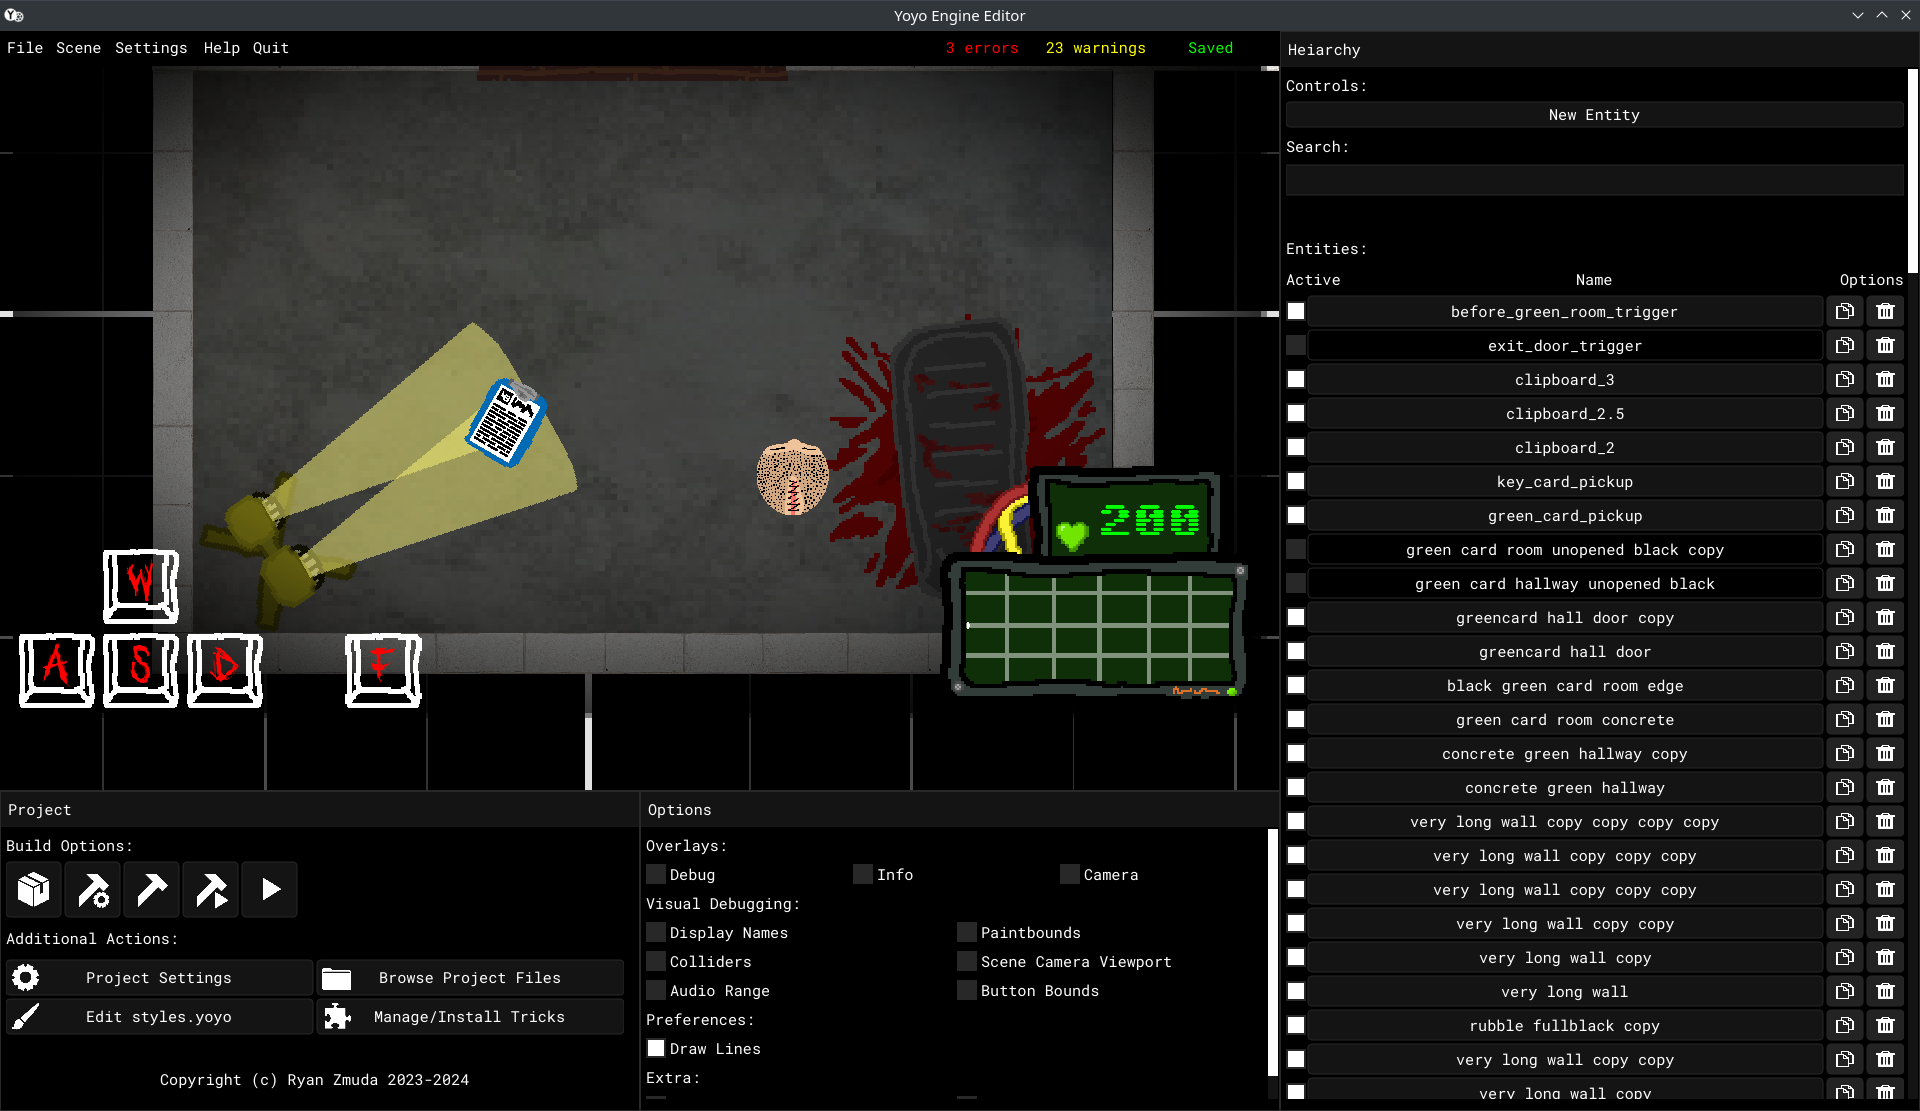Click the build and run hammer icon
This screenshot has width=1920, height=1111.
pyautogui.click(x=211, y=889)
